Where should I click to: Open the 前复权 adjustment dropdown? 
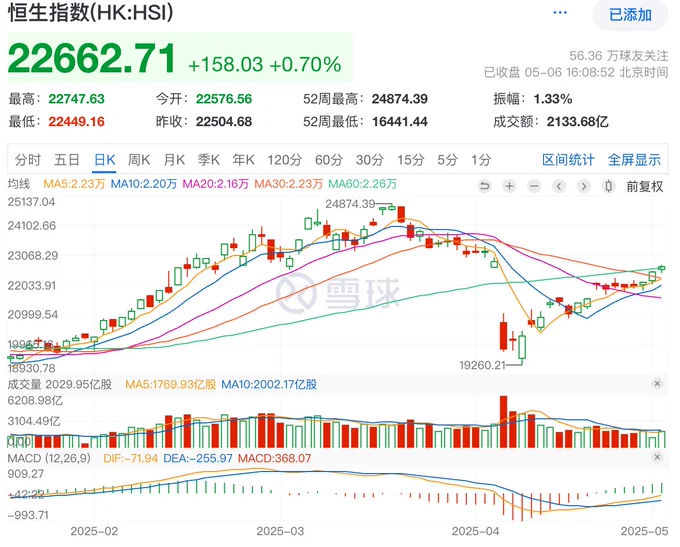point(644,187)
